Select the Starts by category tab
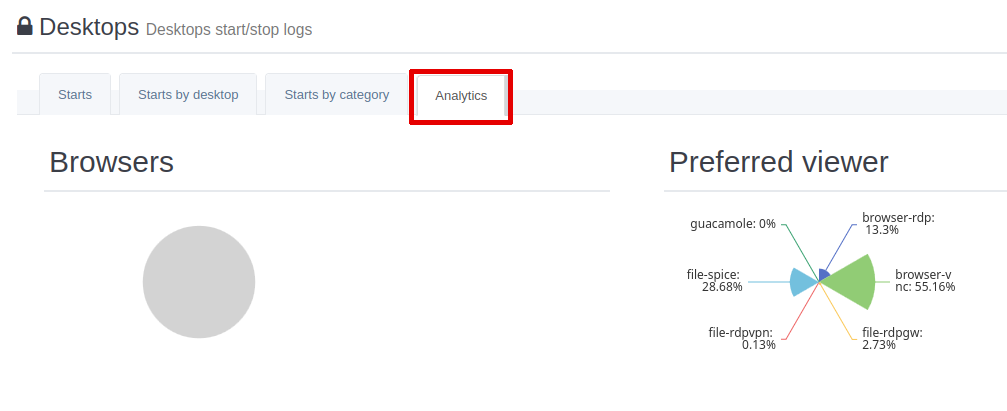This screenshot has width=1007, height=411. click(x=337, y=95)
